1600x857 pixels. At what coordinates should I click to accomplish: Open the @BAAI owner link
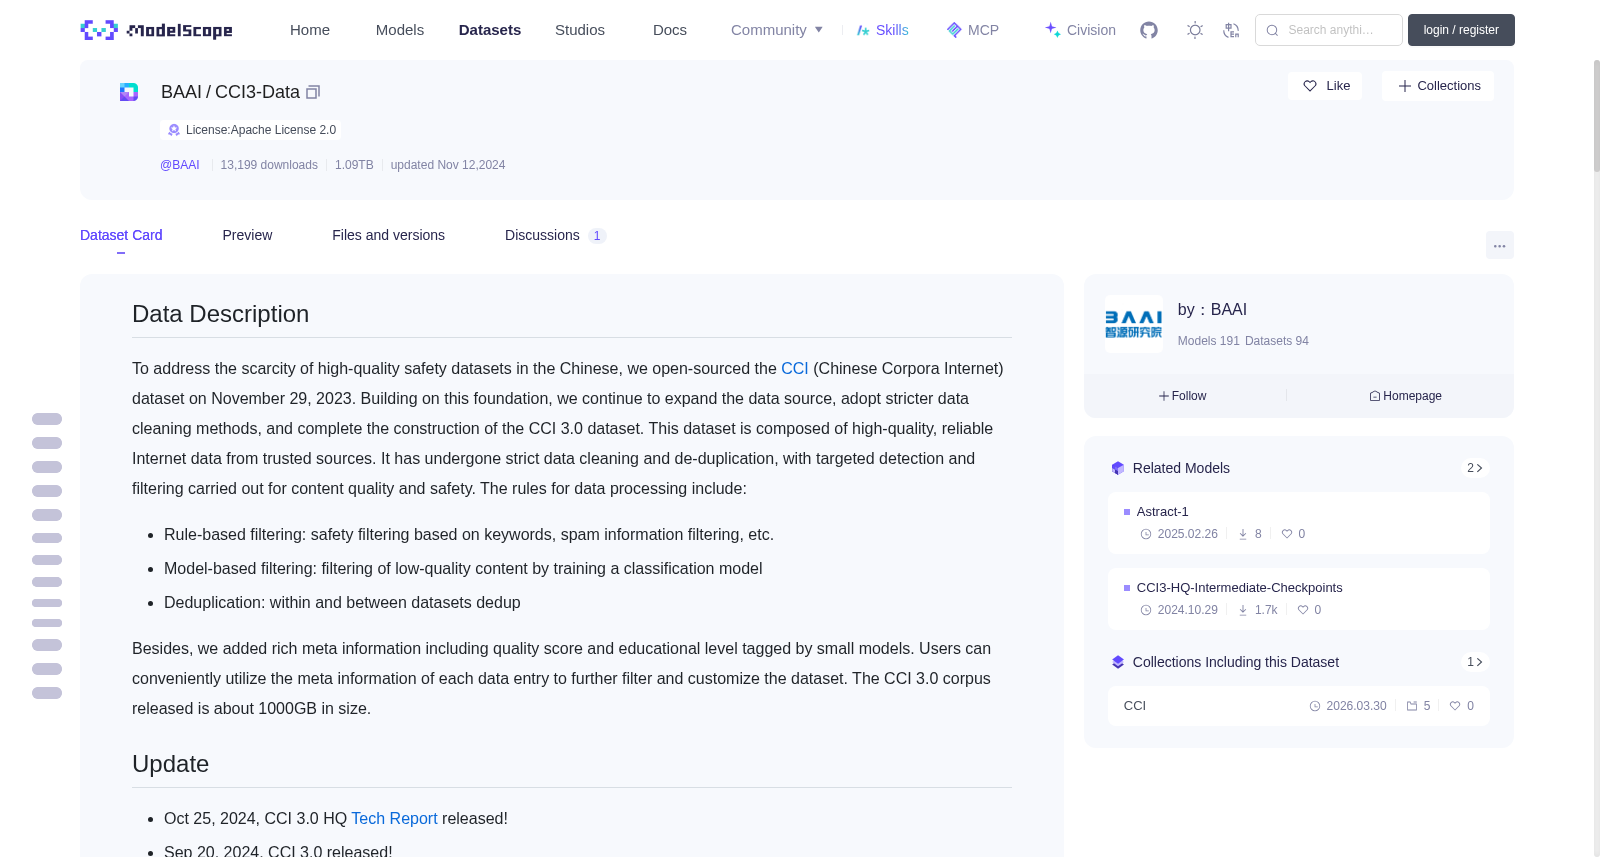coord(180,165)
